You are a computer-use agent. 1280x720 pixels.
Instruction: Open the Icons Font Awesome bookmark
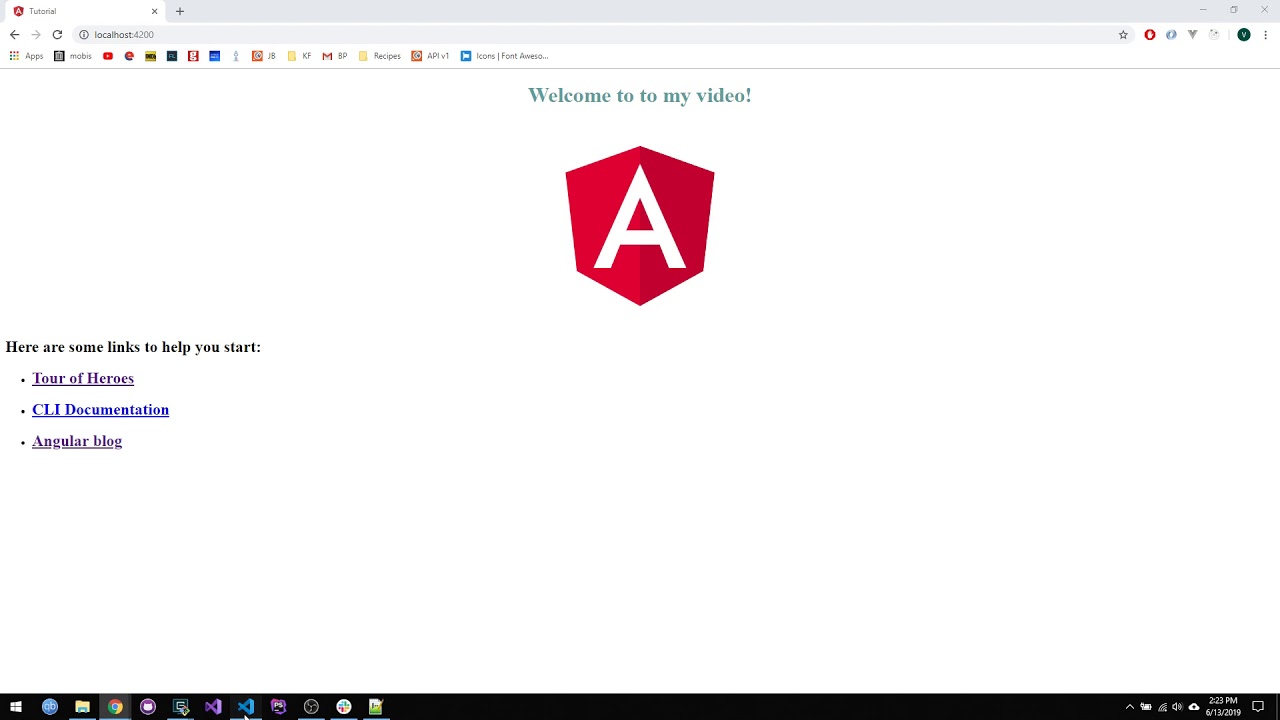[x=505, y=56]
